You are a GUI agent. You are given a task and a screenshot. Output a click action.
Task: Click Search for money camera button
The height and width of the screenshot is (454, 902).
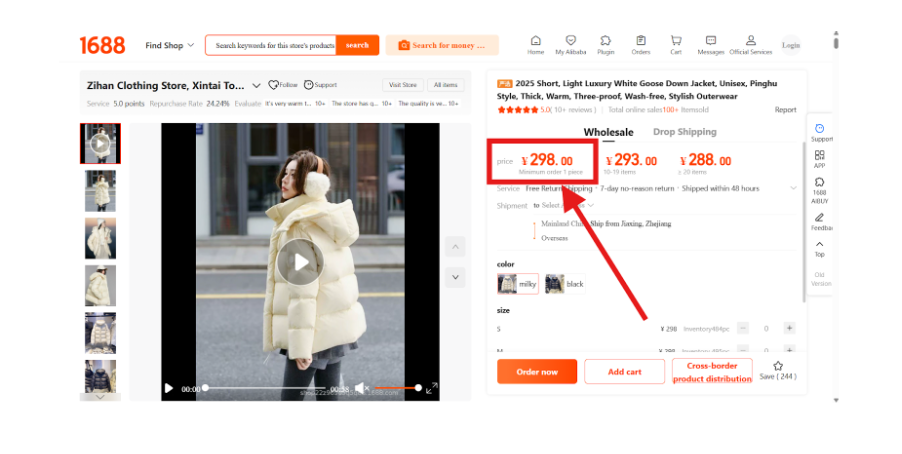(x=442, y=45)
